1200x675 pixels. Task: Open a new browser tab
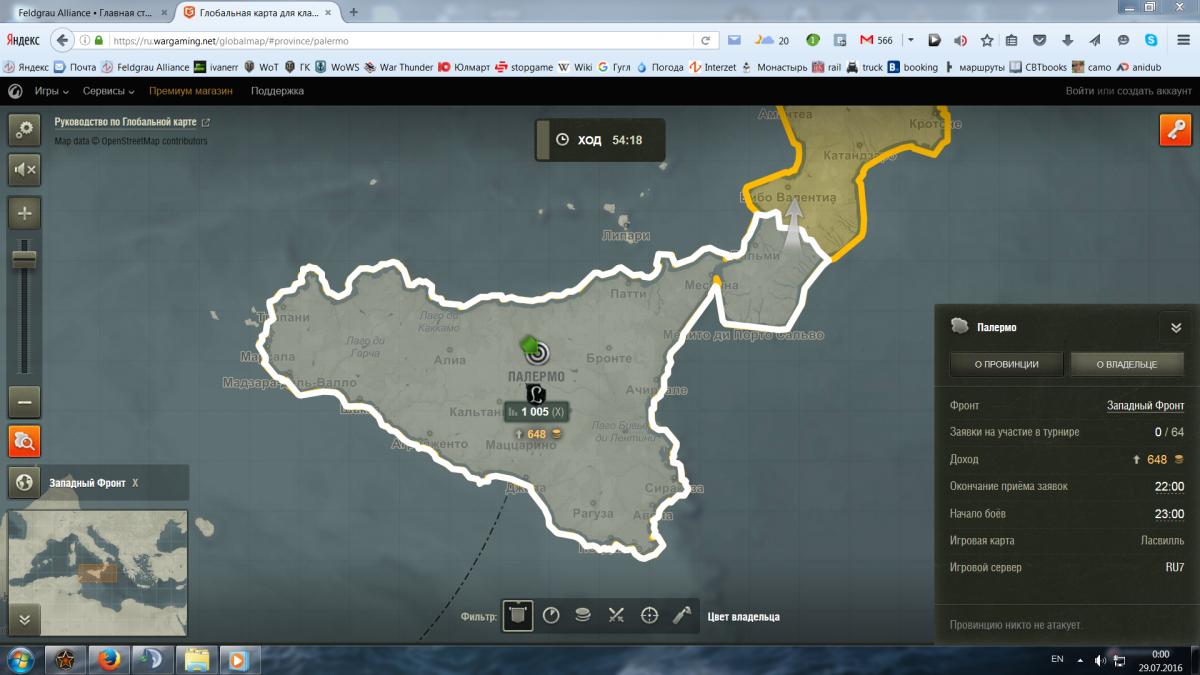354,13
